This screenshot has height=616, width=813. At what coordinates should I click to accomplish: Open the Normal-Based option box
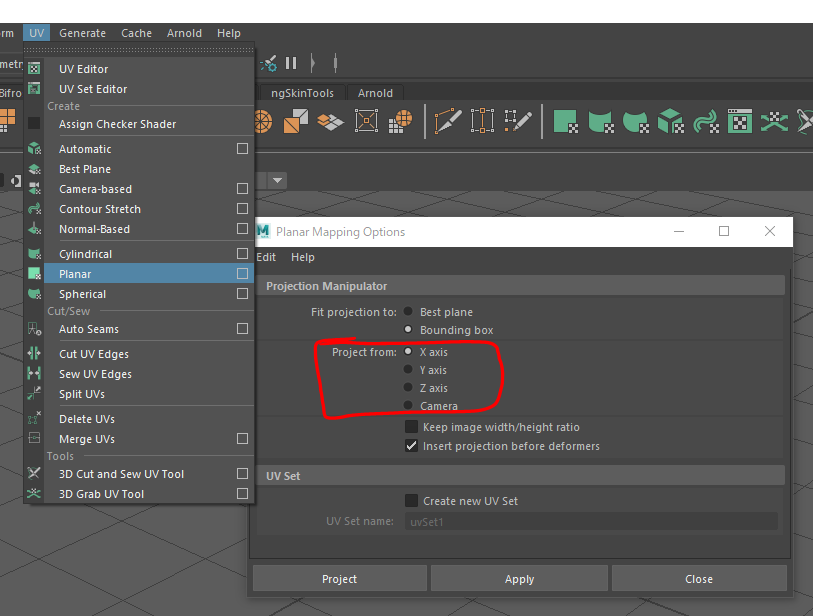[x=242, y=229]
